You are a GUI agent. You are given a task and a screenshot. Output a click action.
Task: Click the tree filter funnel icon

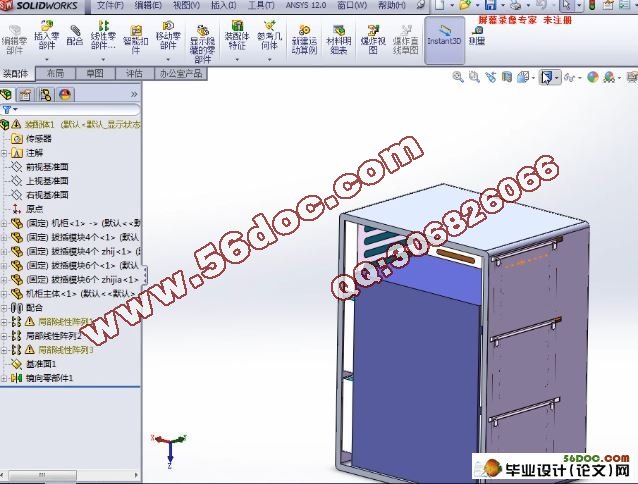[x=7, y=109]
